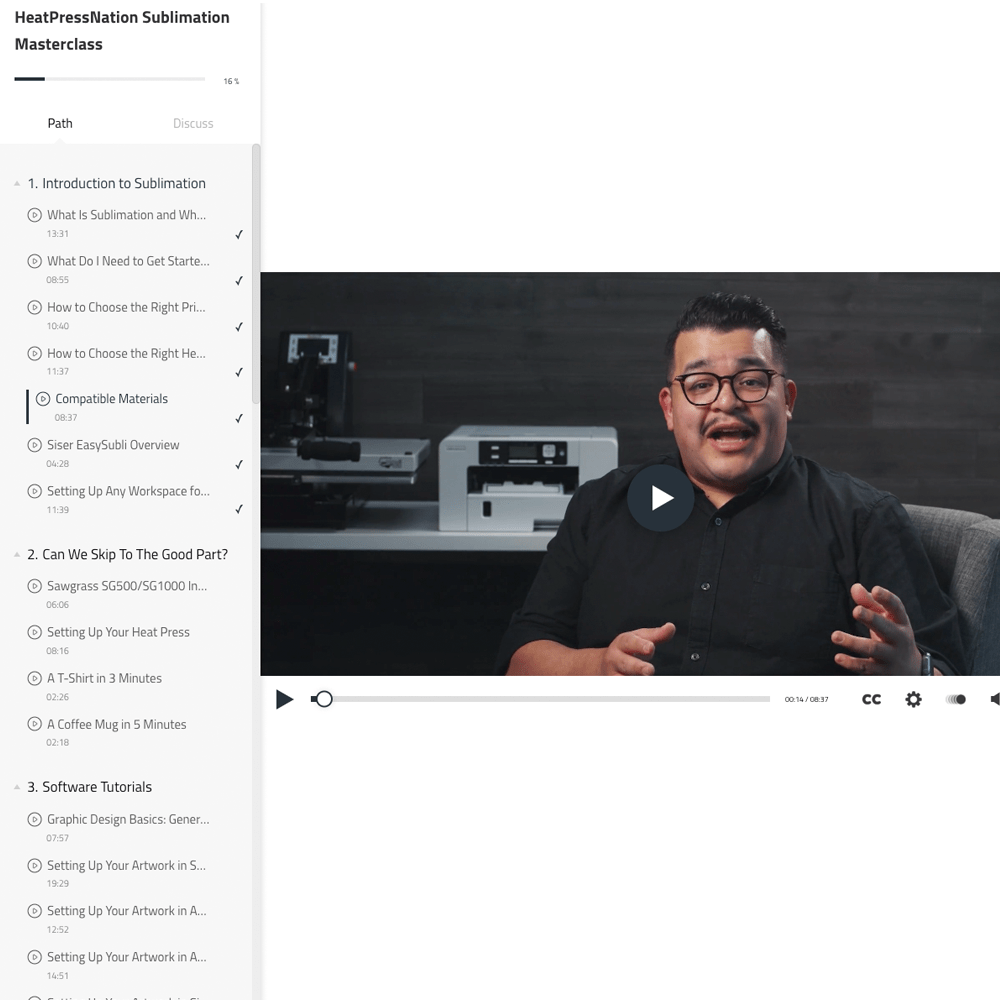Click the volume speaker icon
The image size is (1000, 1000).
tap(994, 699)
